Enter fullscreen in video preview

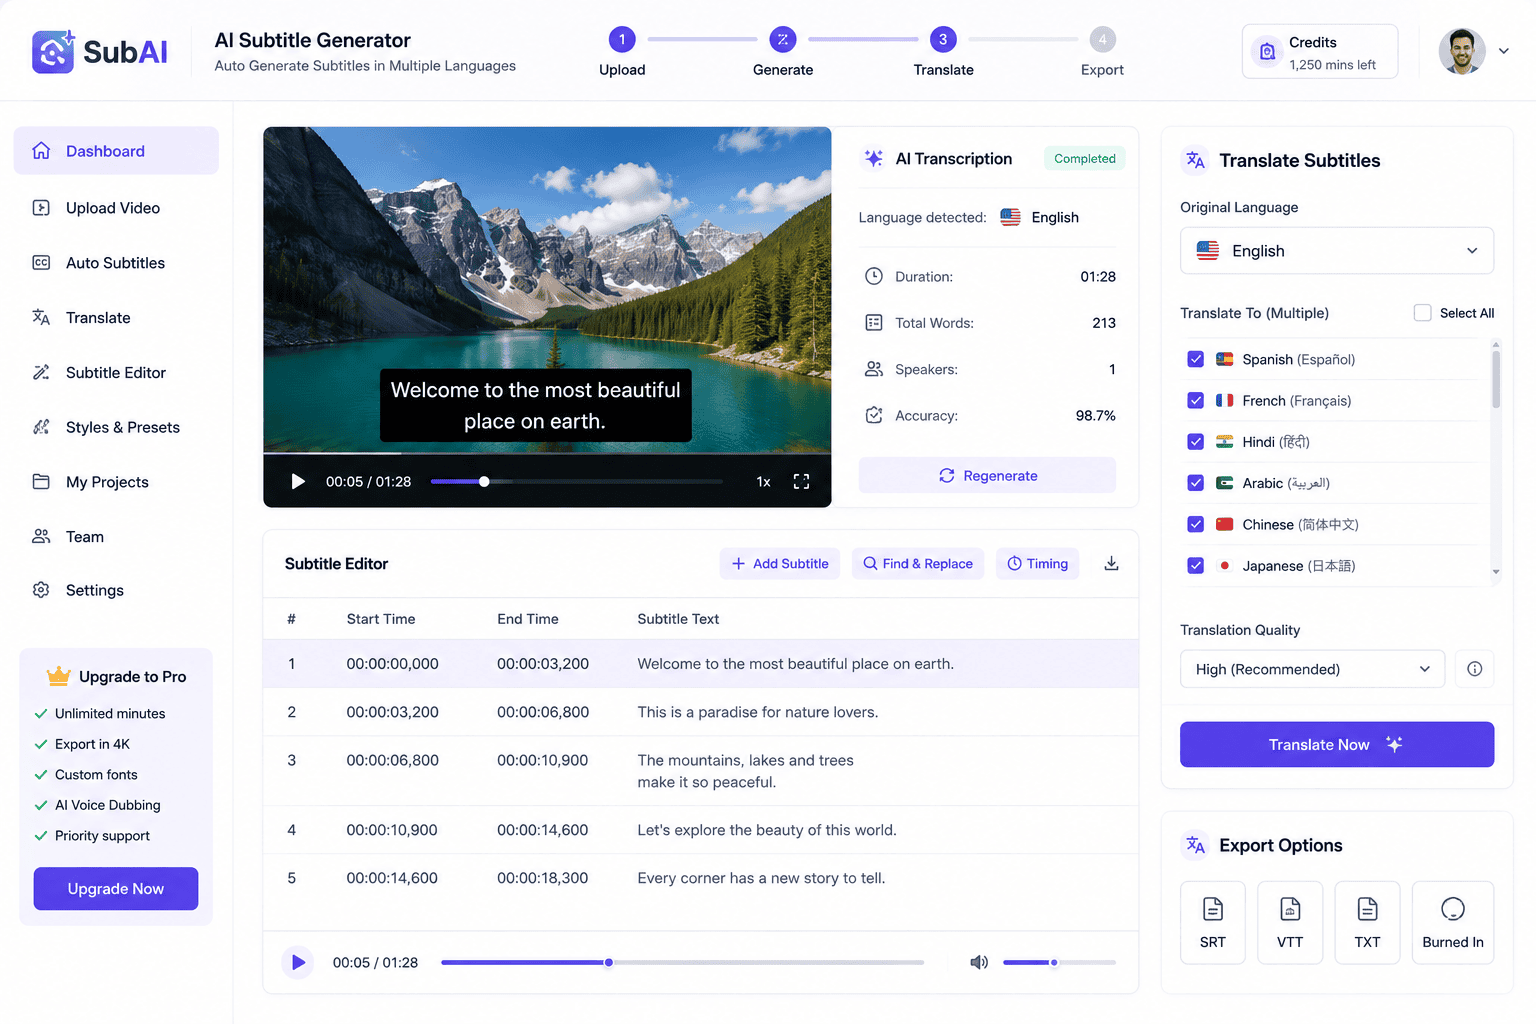[x=801, y=482]
